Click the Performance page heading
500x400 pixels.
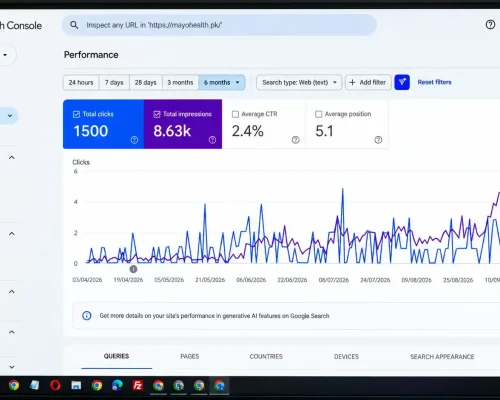click(91, 55)
